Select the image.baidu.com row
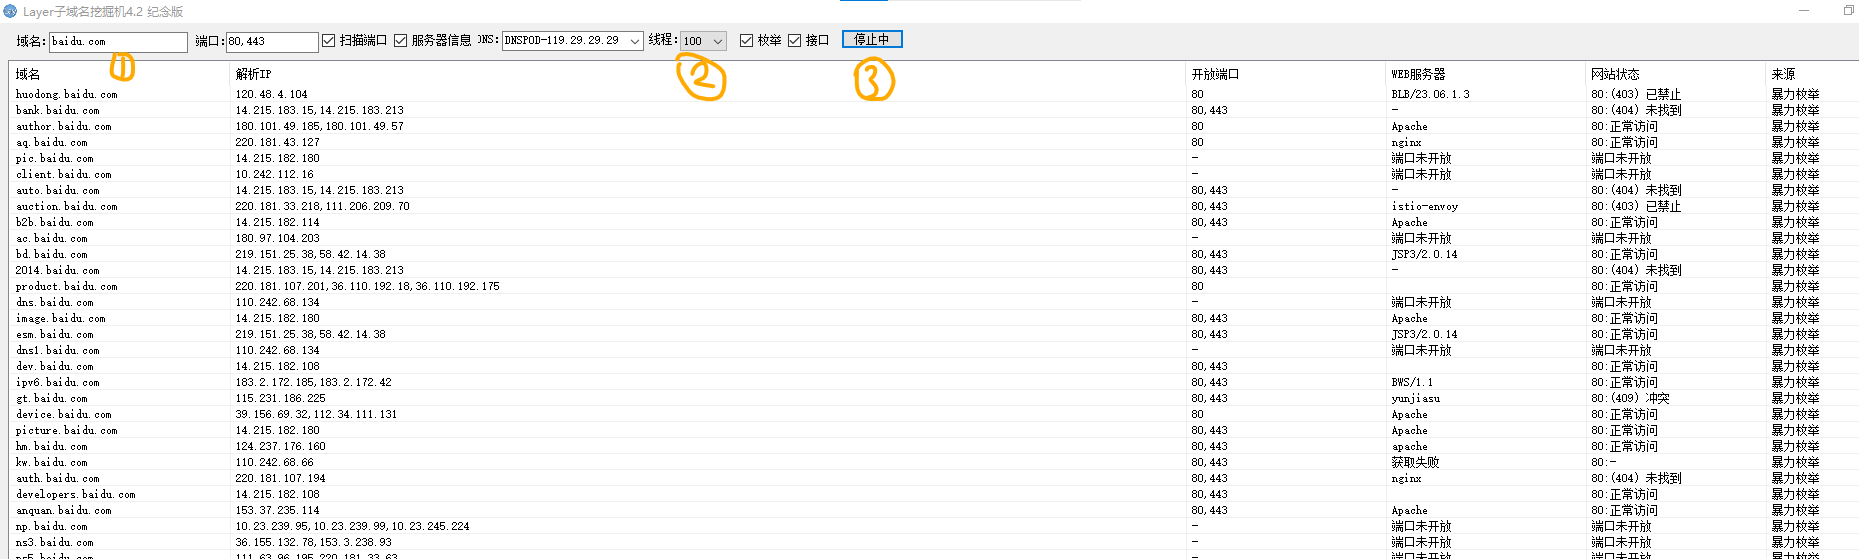 [x=934, y=318]
